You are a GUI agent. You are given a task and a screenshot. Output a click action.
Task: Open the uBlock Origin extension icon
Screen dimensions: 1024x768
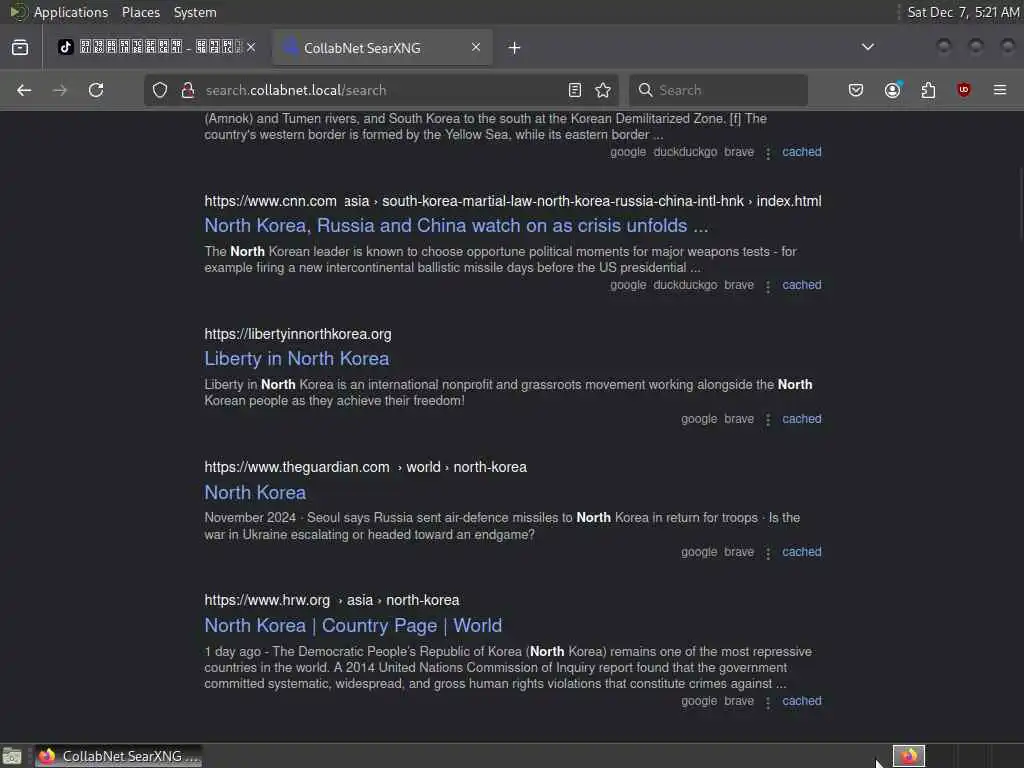click(x=964, y=90)
